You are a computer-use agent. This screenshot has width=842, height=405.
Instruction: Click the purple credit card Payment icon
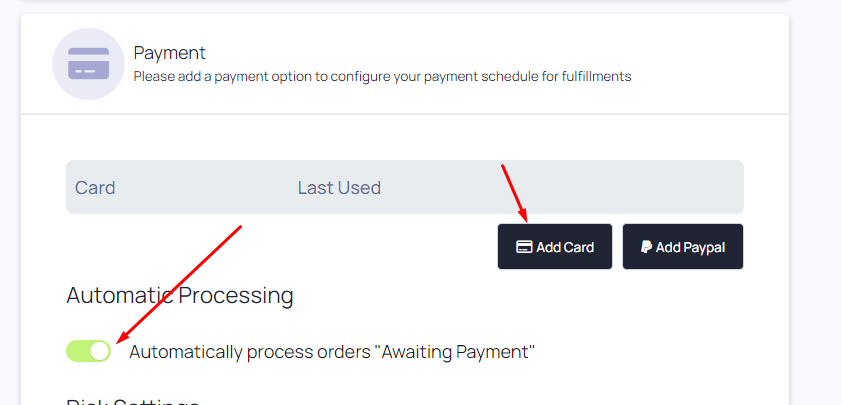coord(89,63)
